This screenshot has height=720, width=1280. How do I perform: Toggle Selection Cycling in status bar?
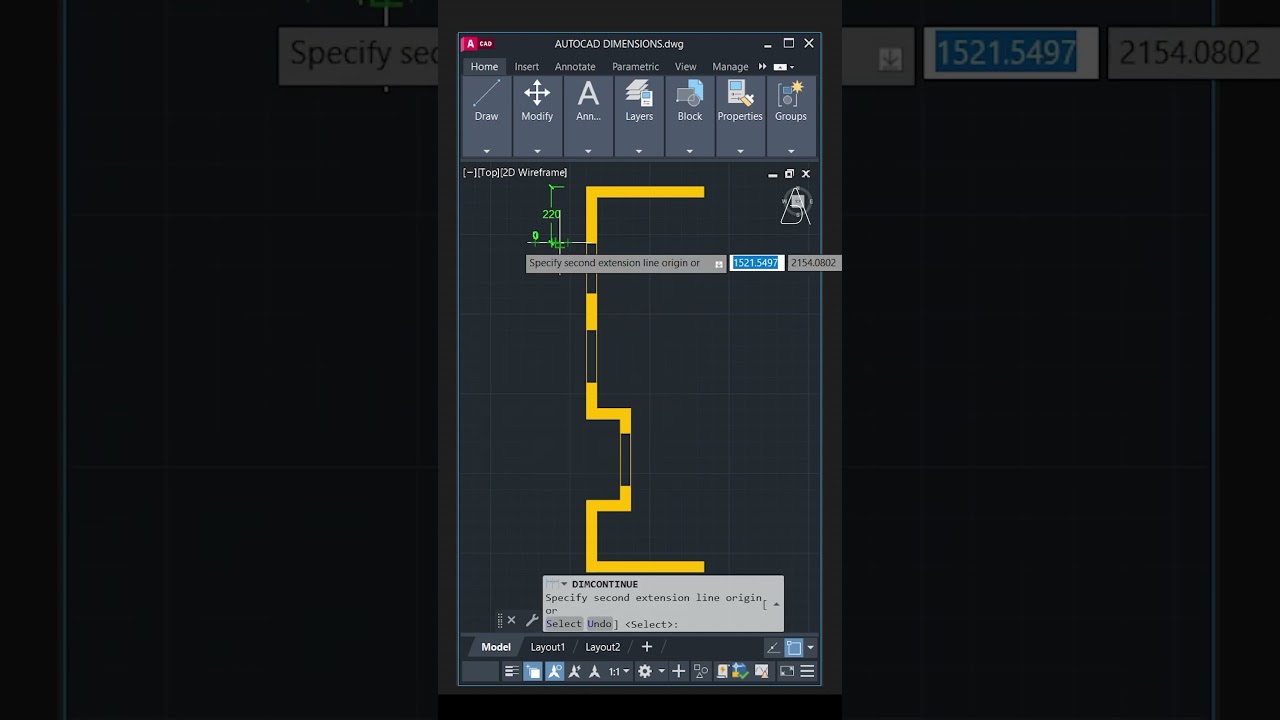coord(534,671)
